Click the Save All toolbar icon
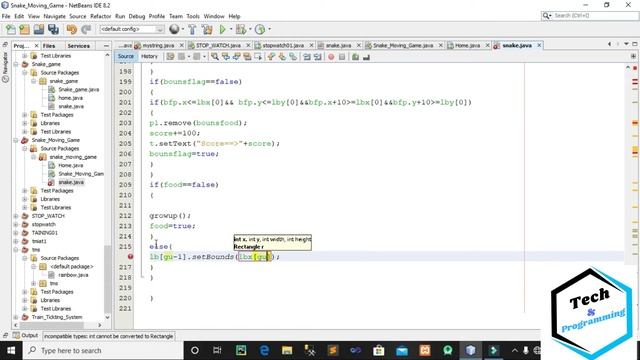This screenshot has width=640, height=360. pos(53,29)
